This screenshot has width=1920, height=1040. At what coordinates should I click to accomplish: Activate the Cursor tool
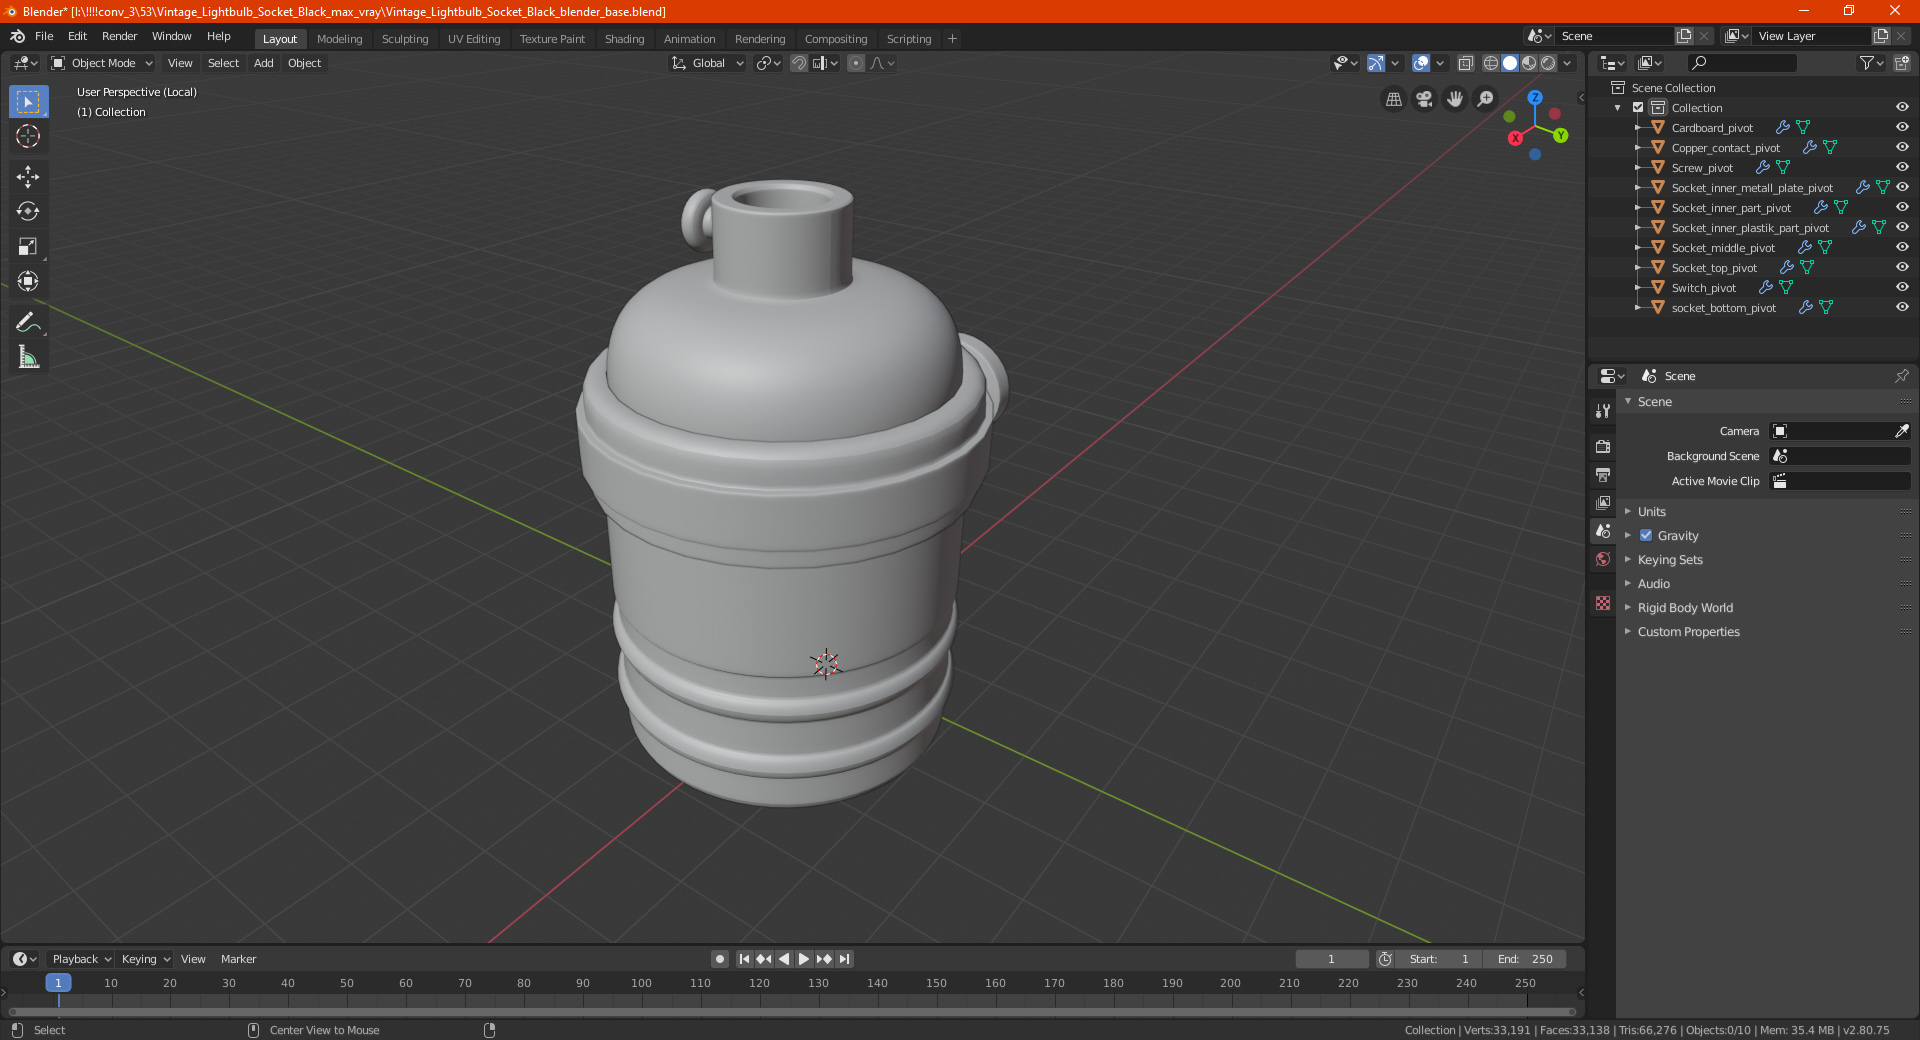tap(28, 136)
